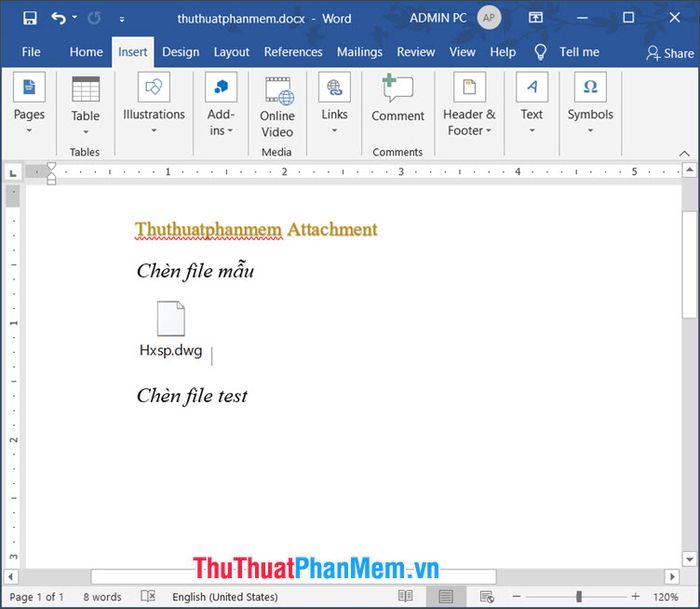The image size is (700, 609).
Task: Click the Thuthuatphanmem Attachment heading
Action: (x=256, y=229)
